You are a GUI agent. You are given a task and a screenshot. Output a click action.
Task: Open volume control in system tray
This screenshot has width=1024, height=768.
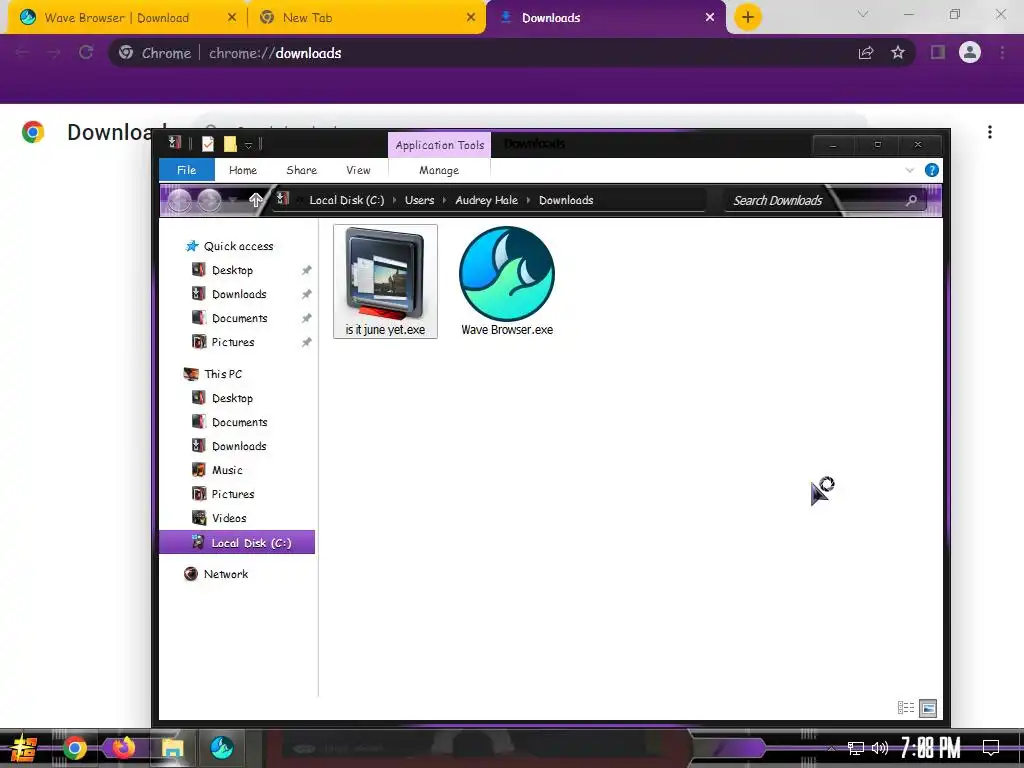880,748
